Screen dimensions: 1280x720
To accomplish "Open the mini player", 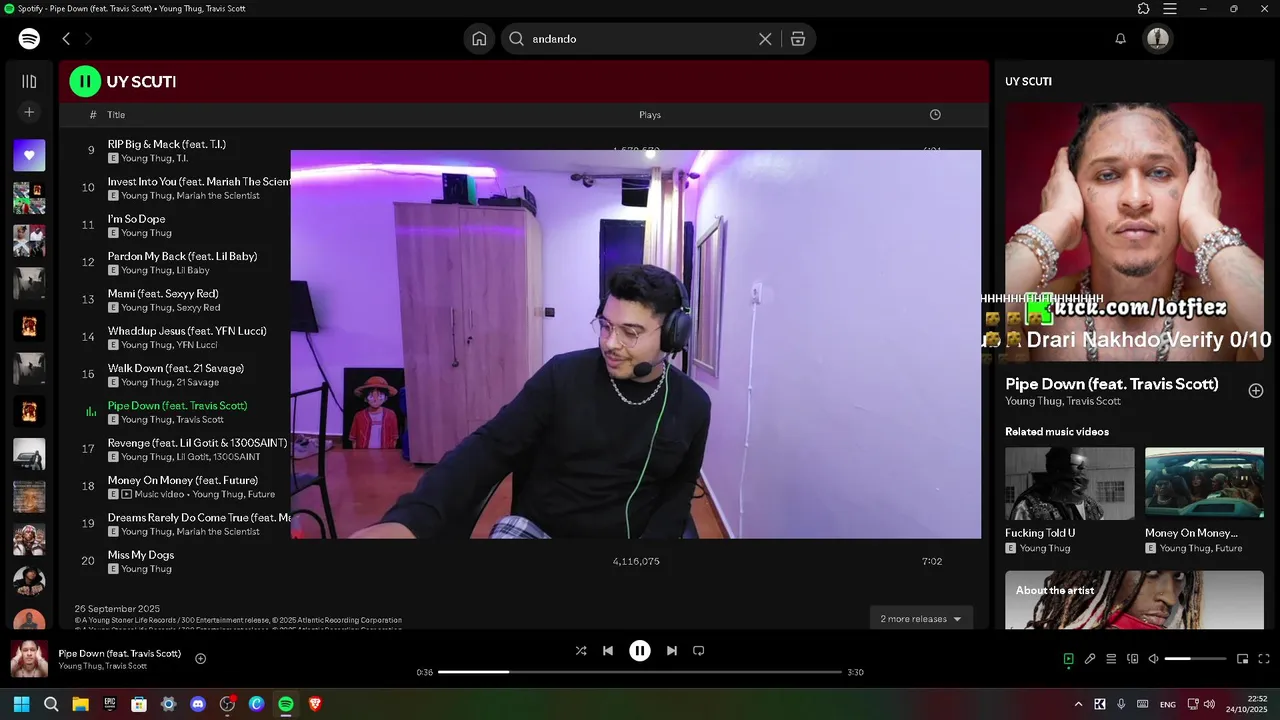I will click(x=1243, y=659).
